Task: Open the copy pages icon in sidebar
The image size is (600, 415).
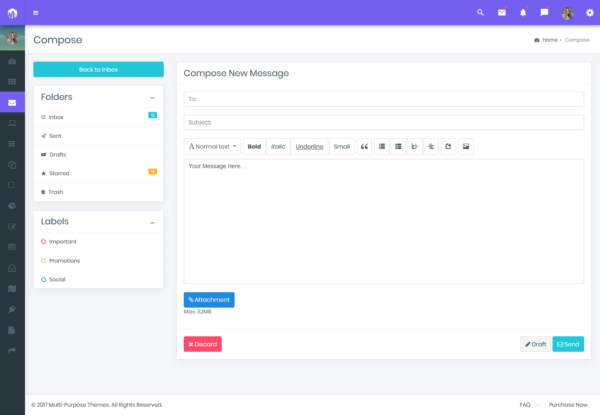Action: tap(12, 164)
